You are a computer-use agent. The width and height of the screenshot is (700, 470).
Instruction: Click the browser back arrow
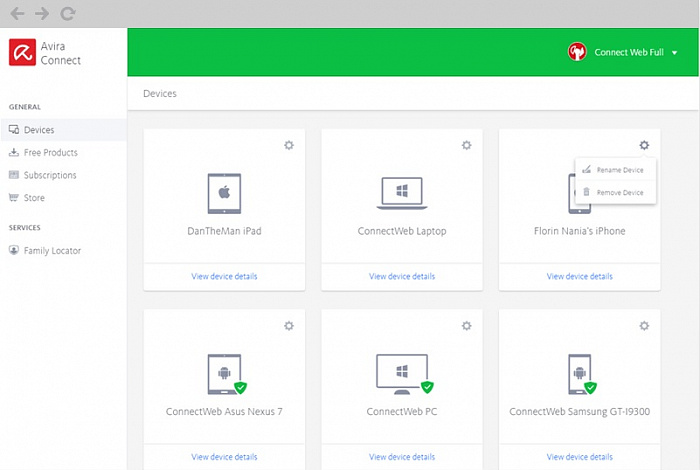click(x=17, y=14)
